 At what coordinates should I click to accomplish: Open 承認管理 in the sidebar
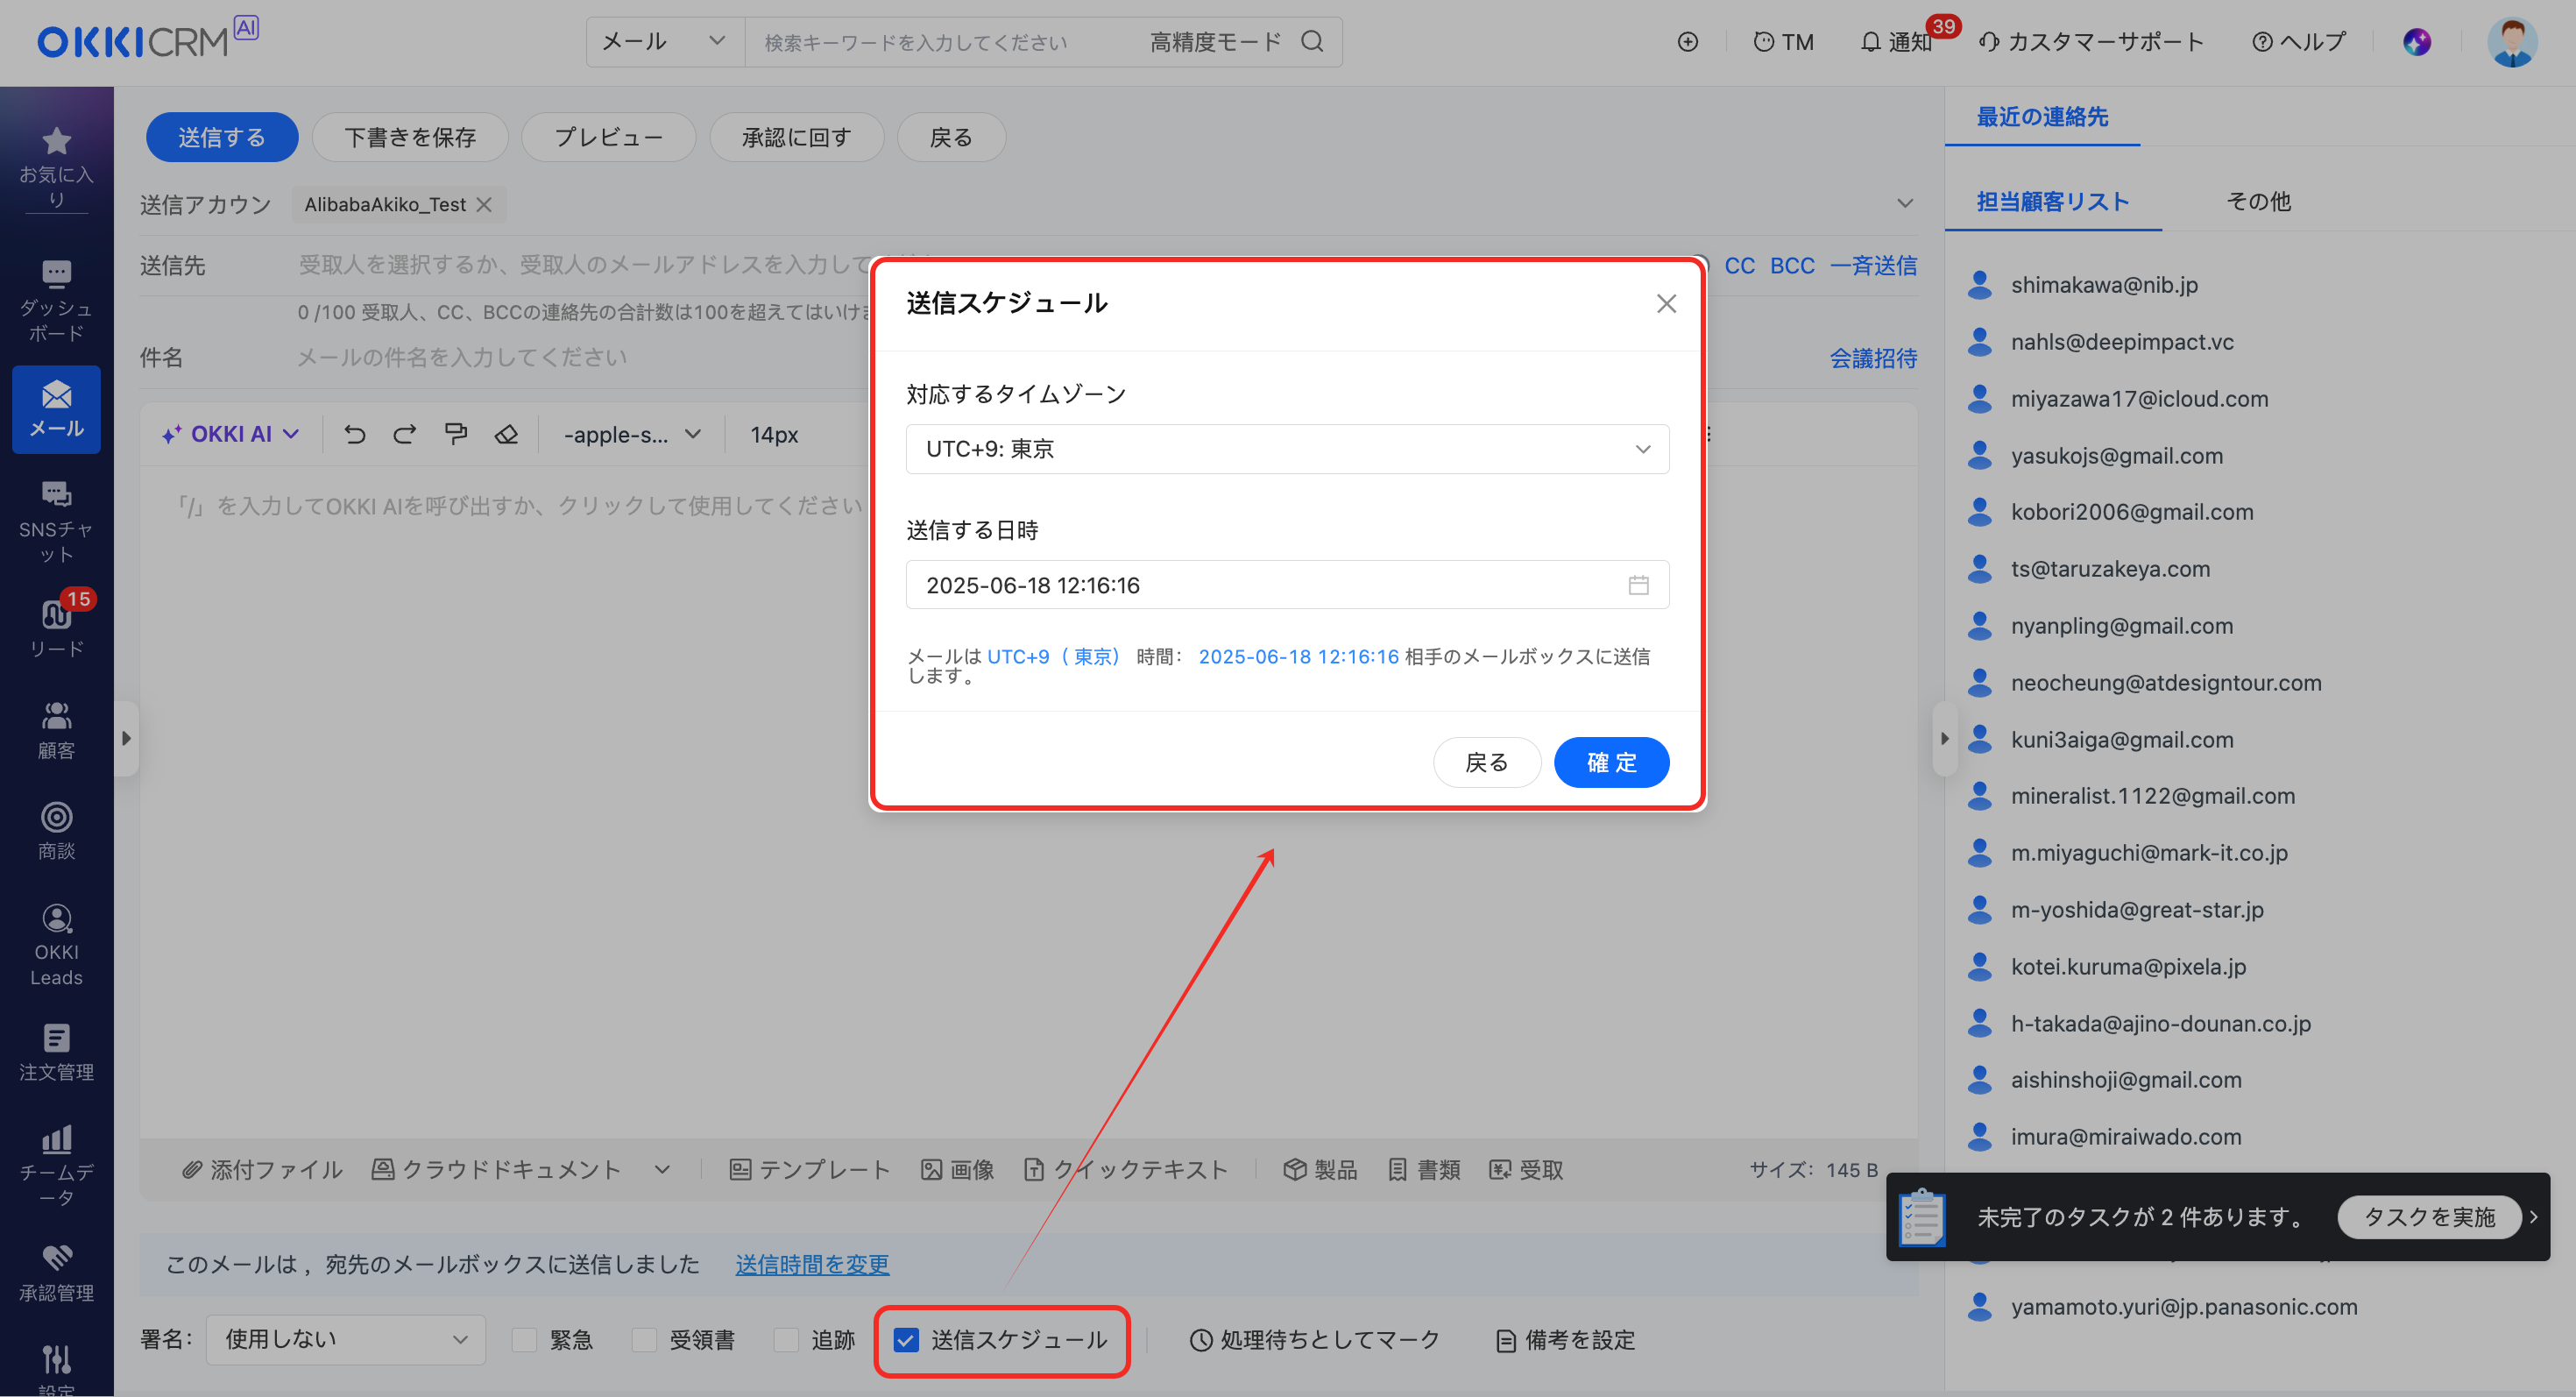(56, 1273)
